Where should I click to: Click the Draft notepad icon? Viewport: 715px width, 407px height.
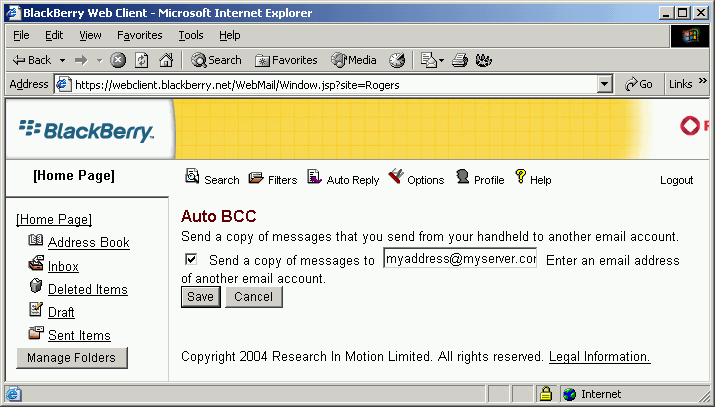click(x=36, y=309)
